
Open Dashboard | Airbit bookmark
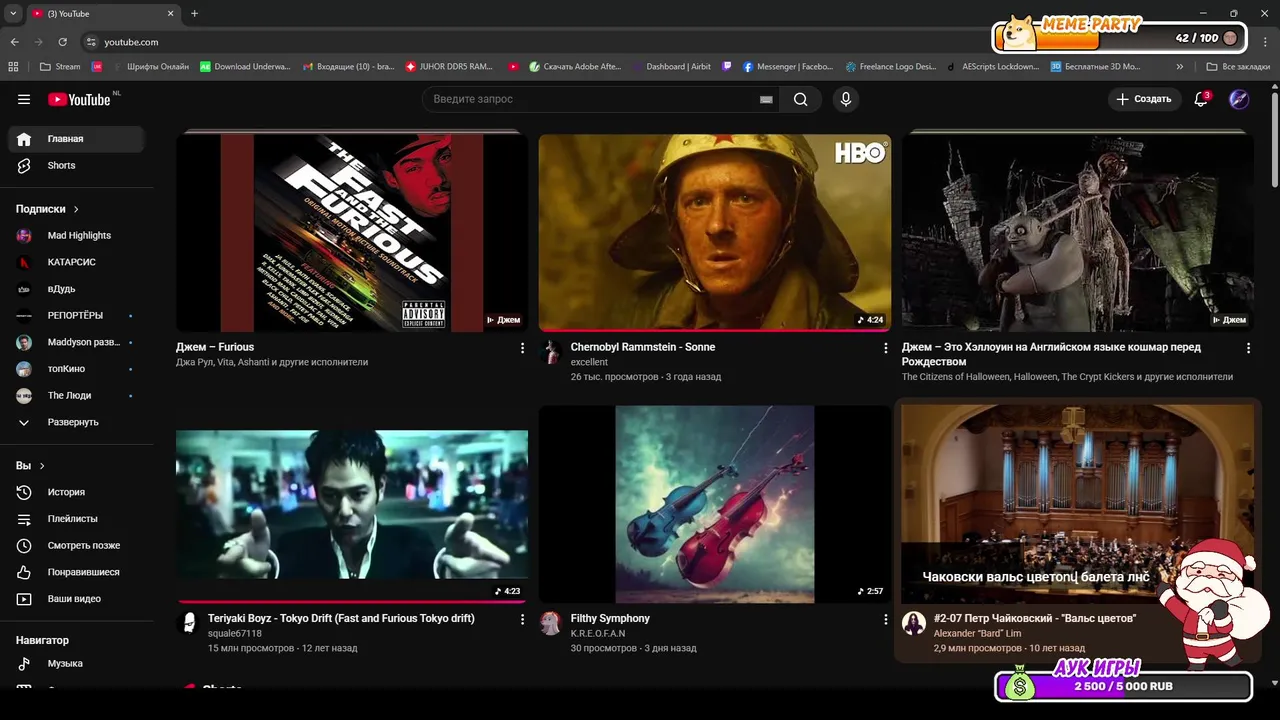point(672,67)
